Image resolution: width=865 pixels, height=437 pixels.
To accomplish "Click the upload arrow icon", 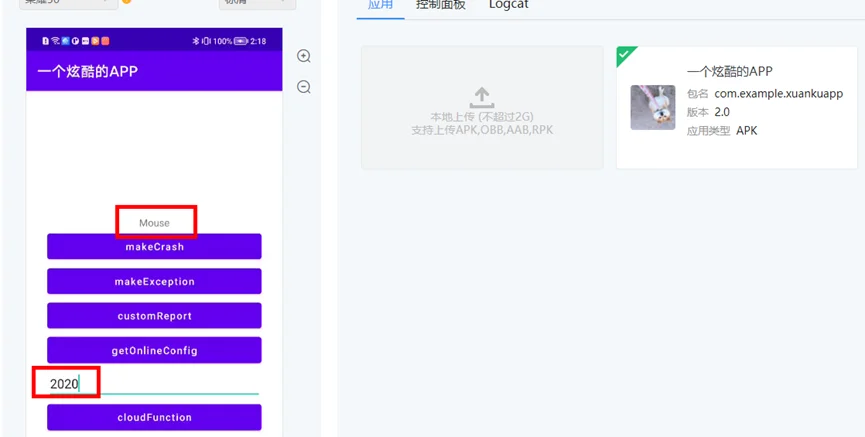I will [x=482, y=98].
